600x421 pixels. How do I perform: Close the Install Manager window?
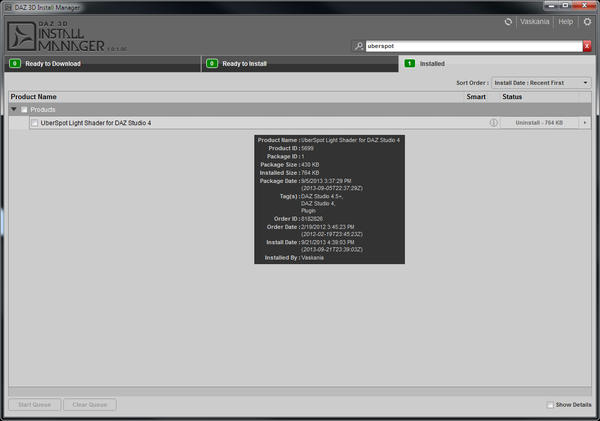584,5
